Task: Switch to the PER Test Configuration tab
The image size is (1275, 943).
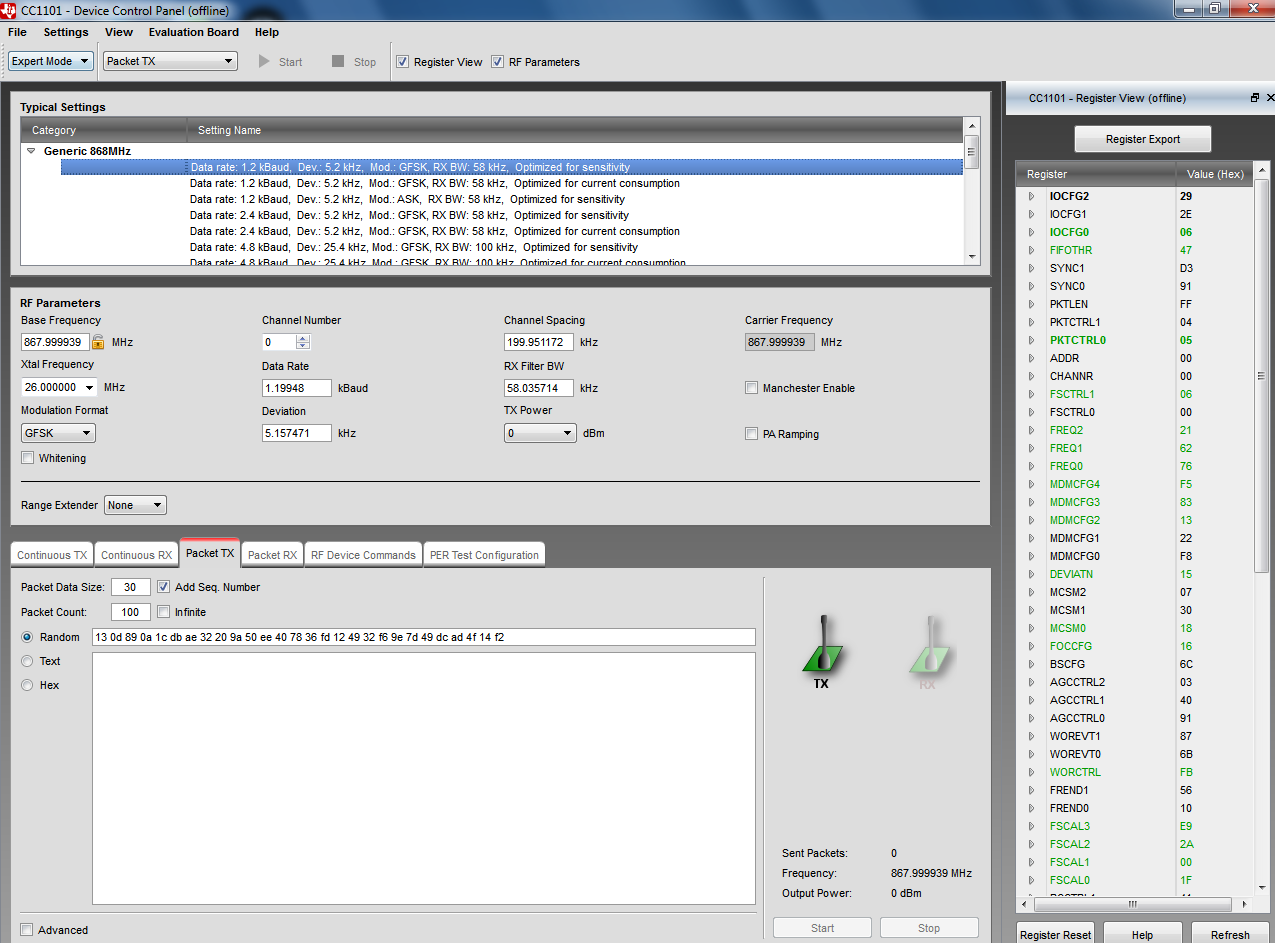Action: (484, 555)
